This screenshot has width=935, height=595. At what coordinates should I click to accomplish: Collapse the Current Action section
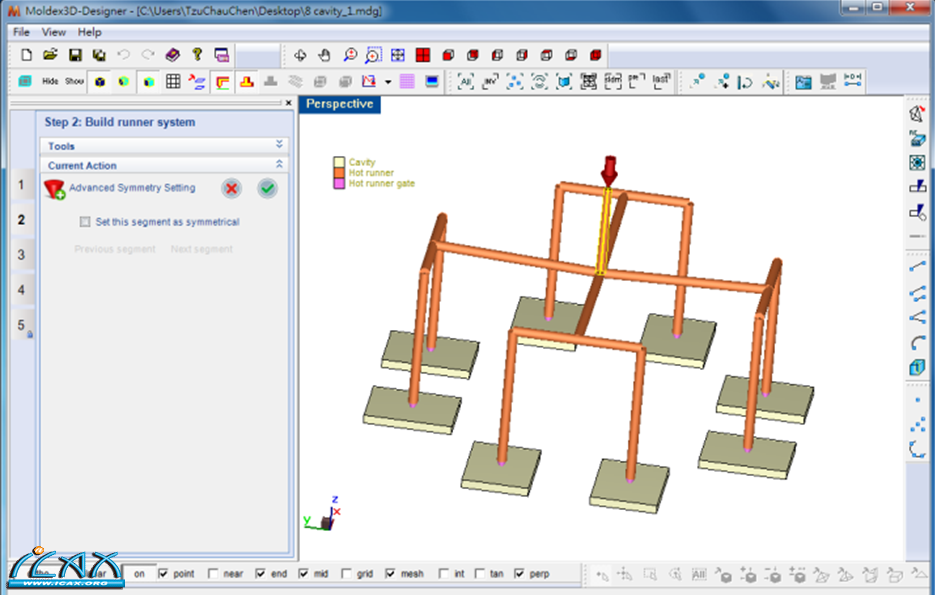(279, 165)
